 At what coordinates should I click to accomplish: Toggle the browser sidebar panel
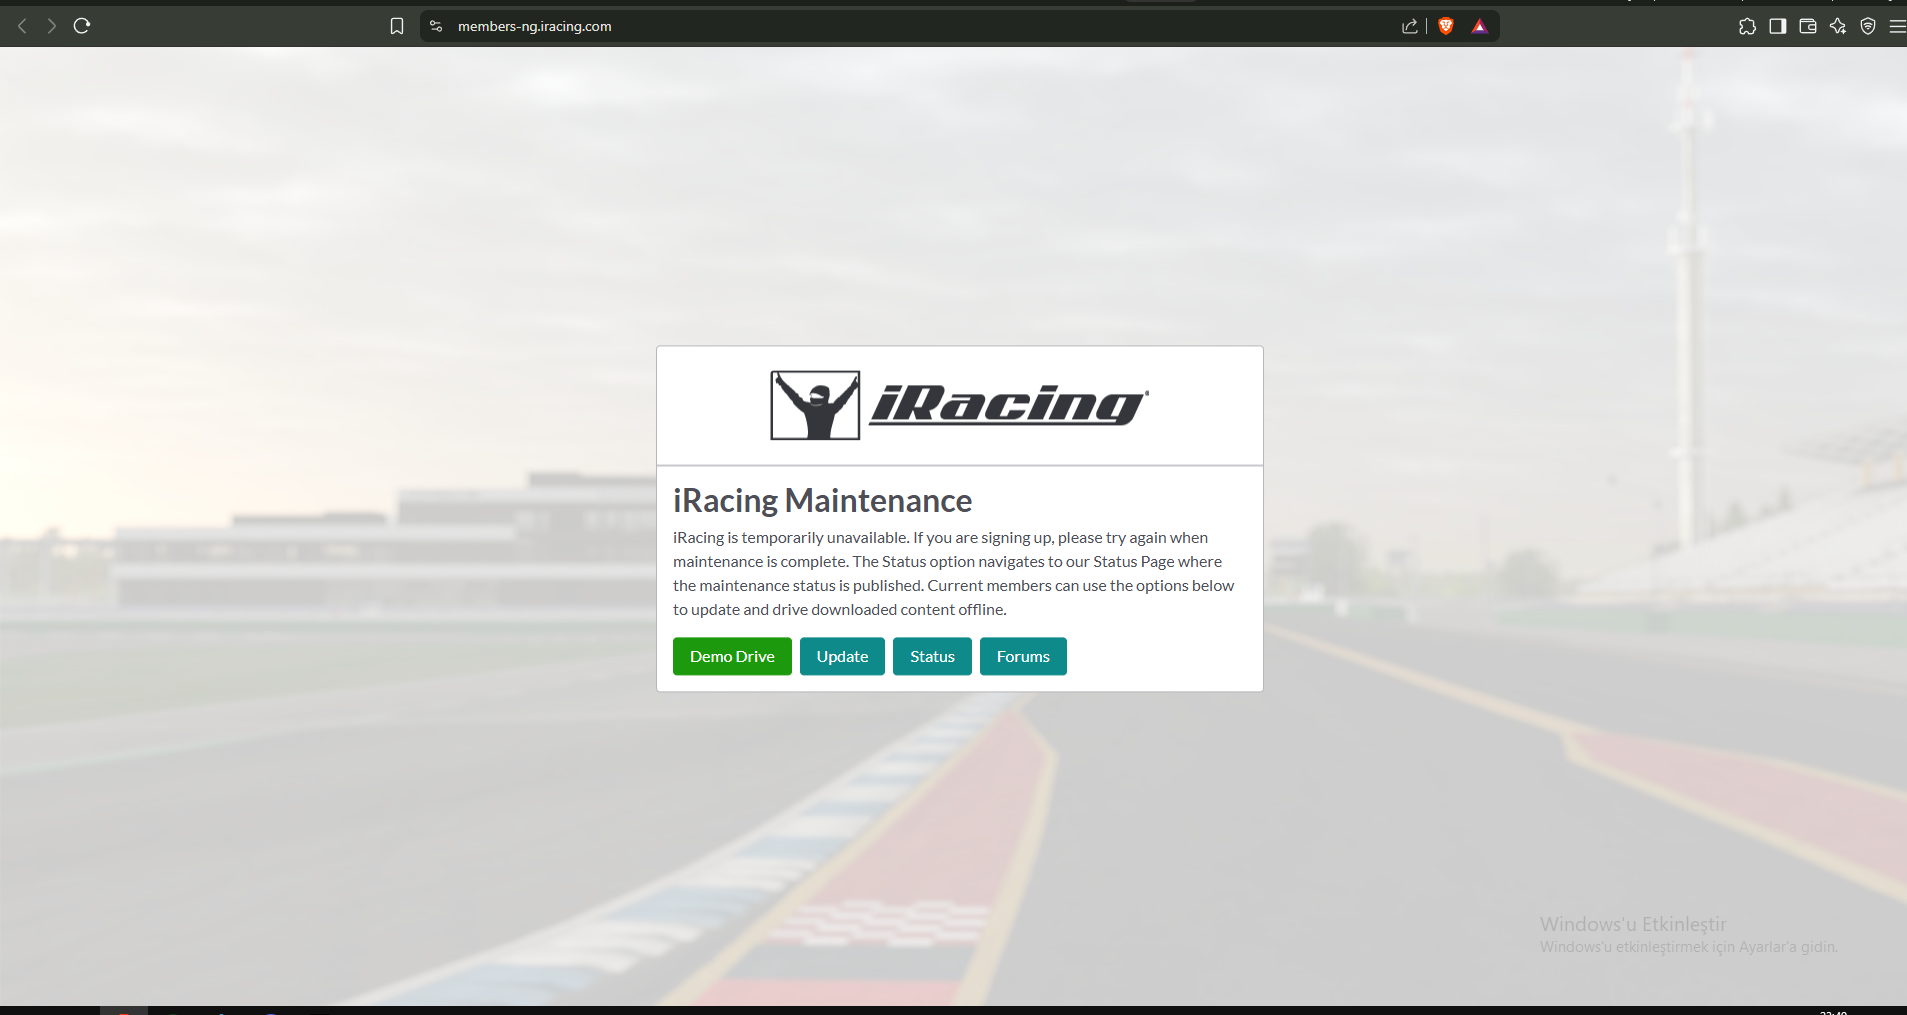coord(1777,26)
